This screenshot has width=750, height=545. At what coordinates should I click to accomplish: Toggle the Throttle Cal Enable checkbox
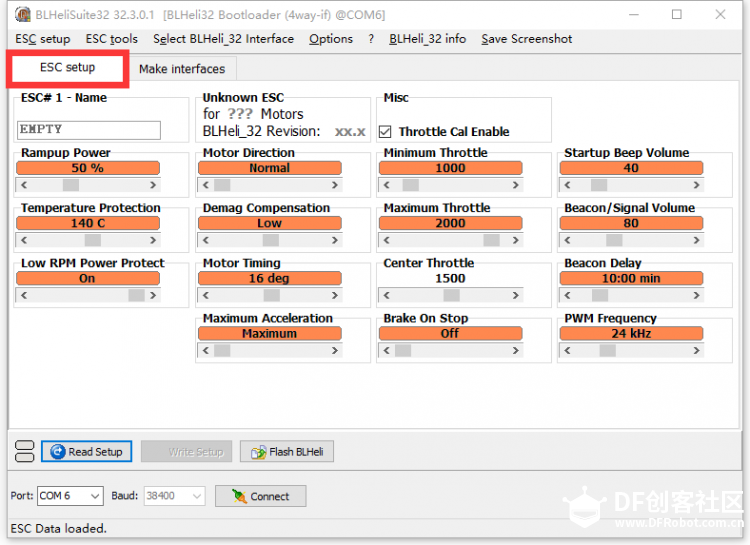(385, 132)
